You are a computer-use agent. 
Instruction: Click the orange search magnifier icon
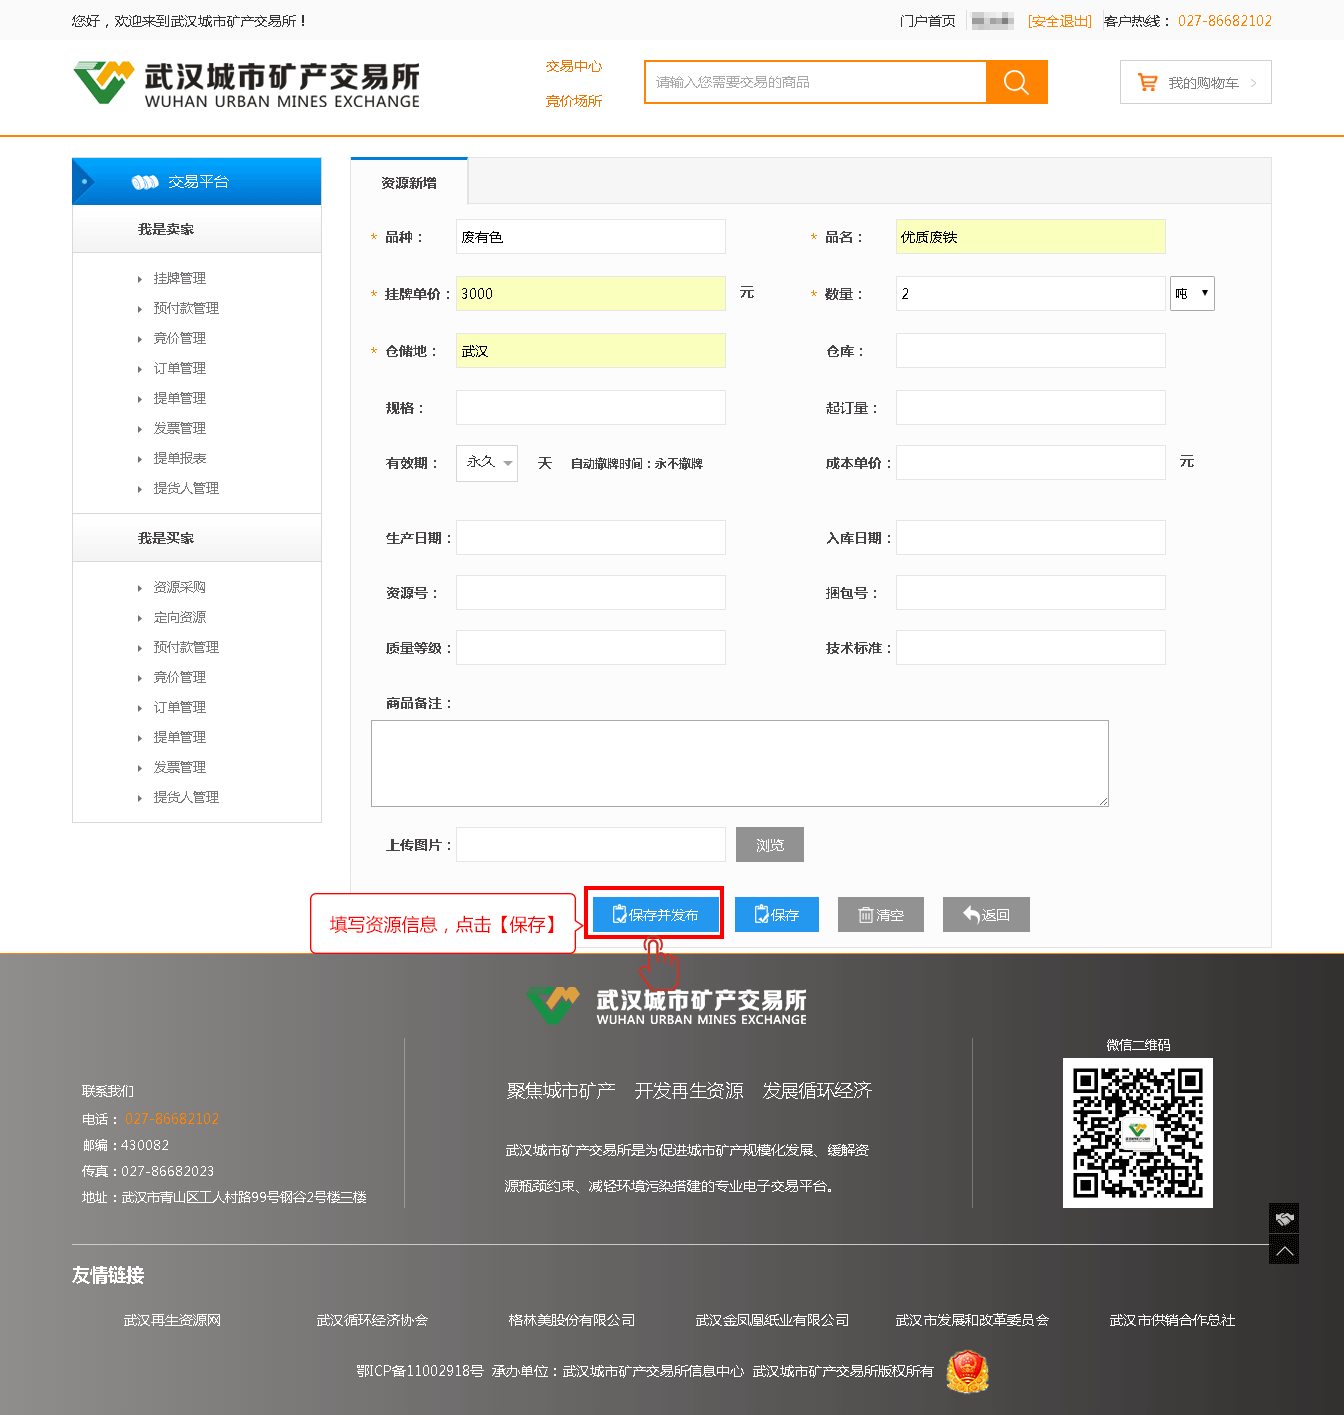1016,82
